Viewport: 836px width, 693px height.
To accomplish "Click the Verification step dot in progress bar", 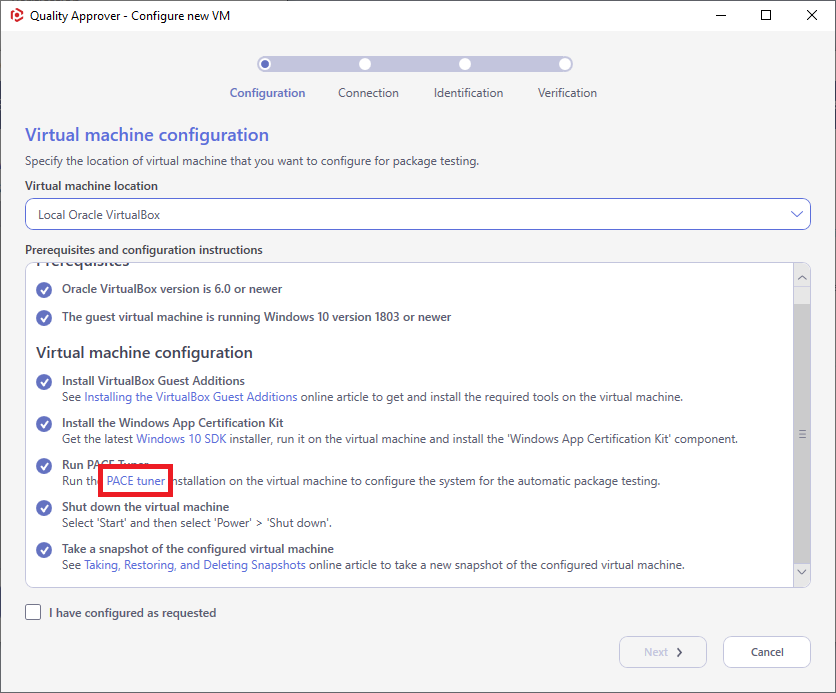I will [565, 64].
